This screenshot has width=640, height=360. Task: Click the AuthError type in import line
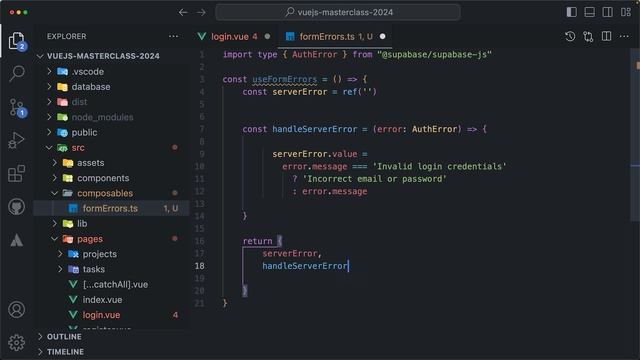tap(314, 55)
